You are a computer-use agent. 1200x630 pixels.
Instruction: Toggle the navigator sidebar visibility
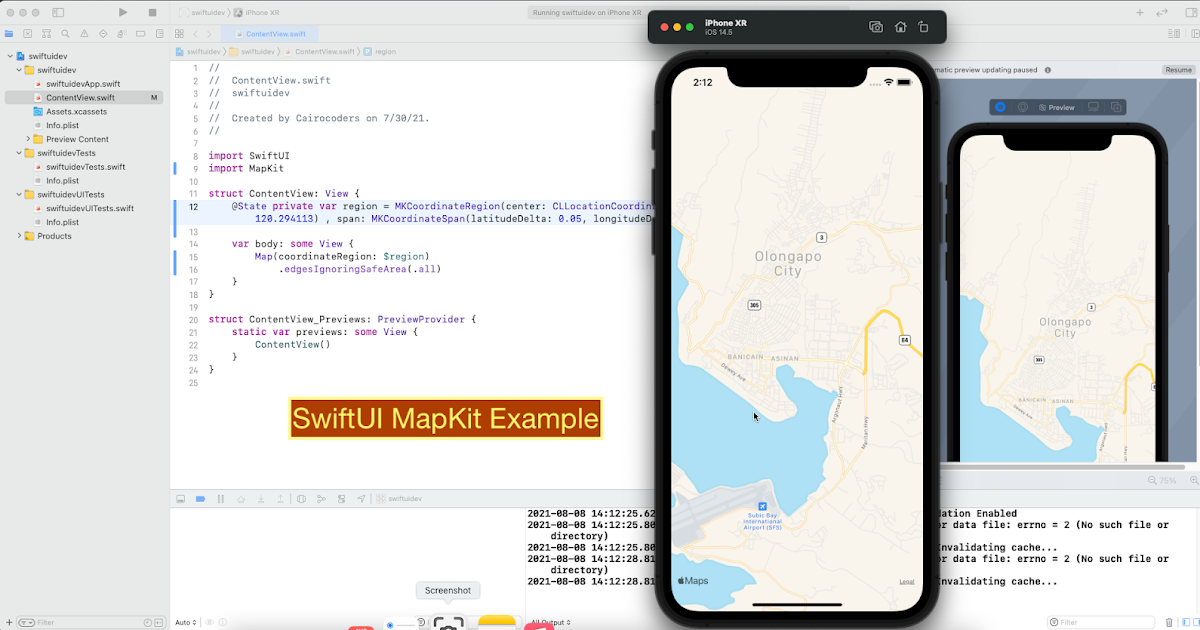click(x=57, y=12)
